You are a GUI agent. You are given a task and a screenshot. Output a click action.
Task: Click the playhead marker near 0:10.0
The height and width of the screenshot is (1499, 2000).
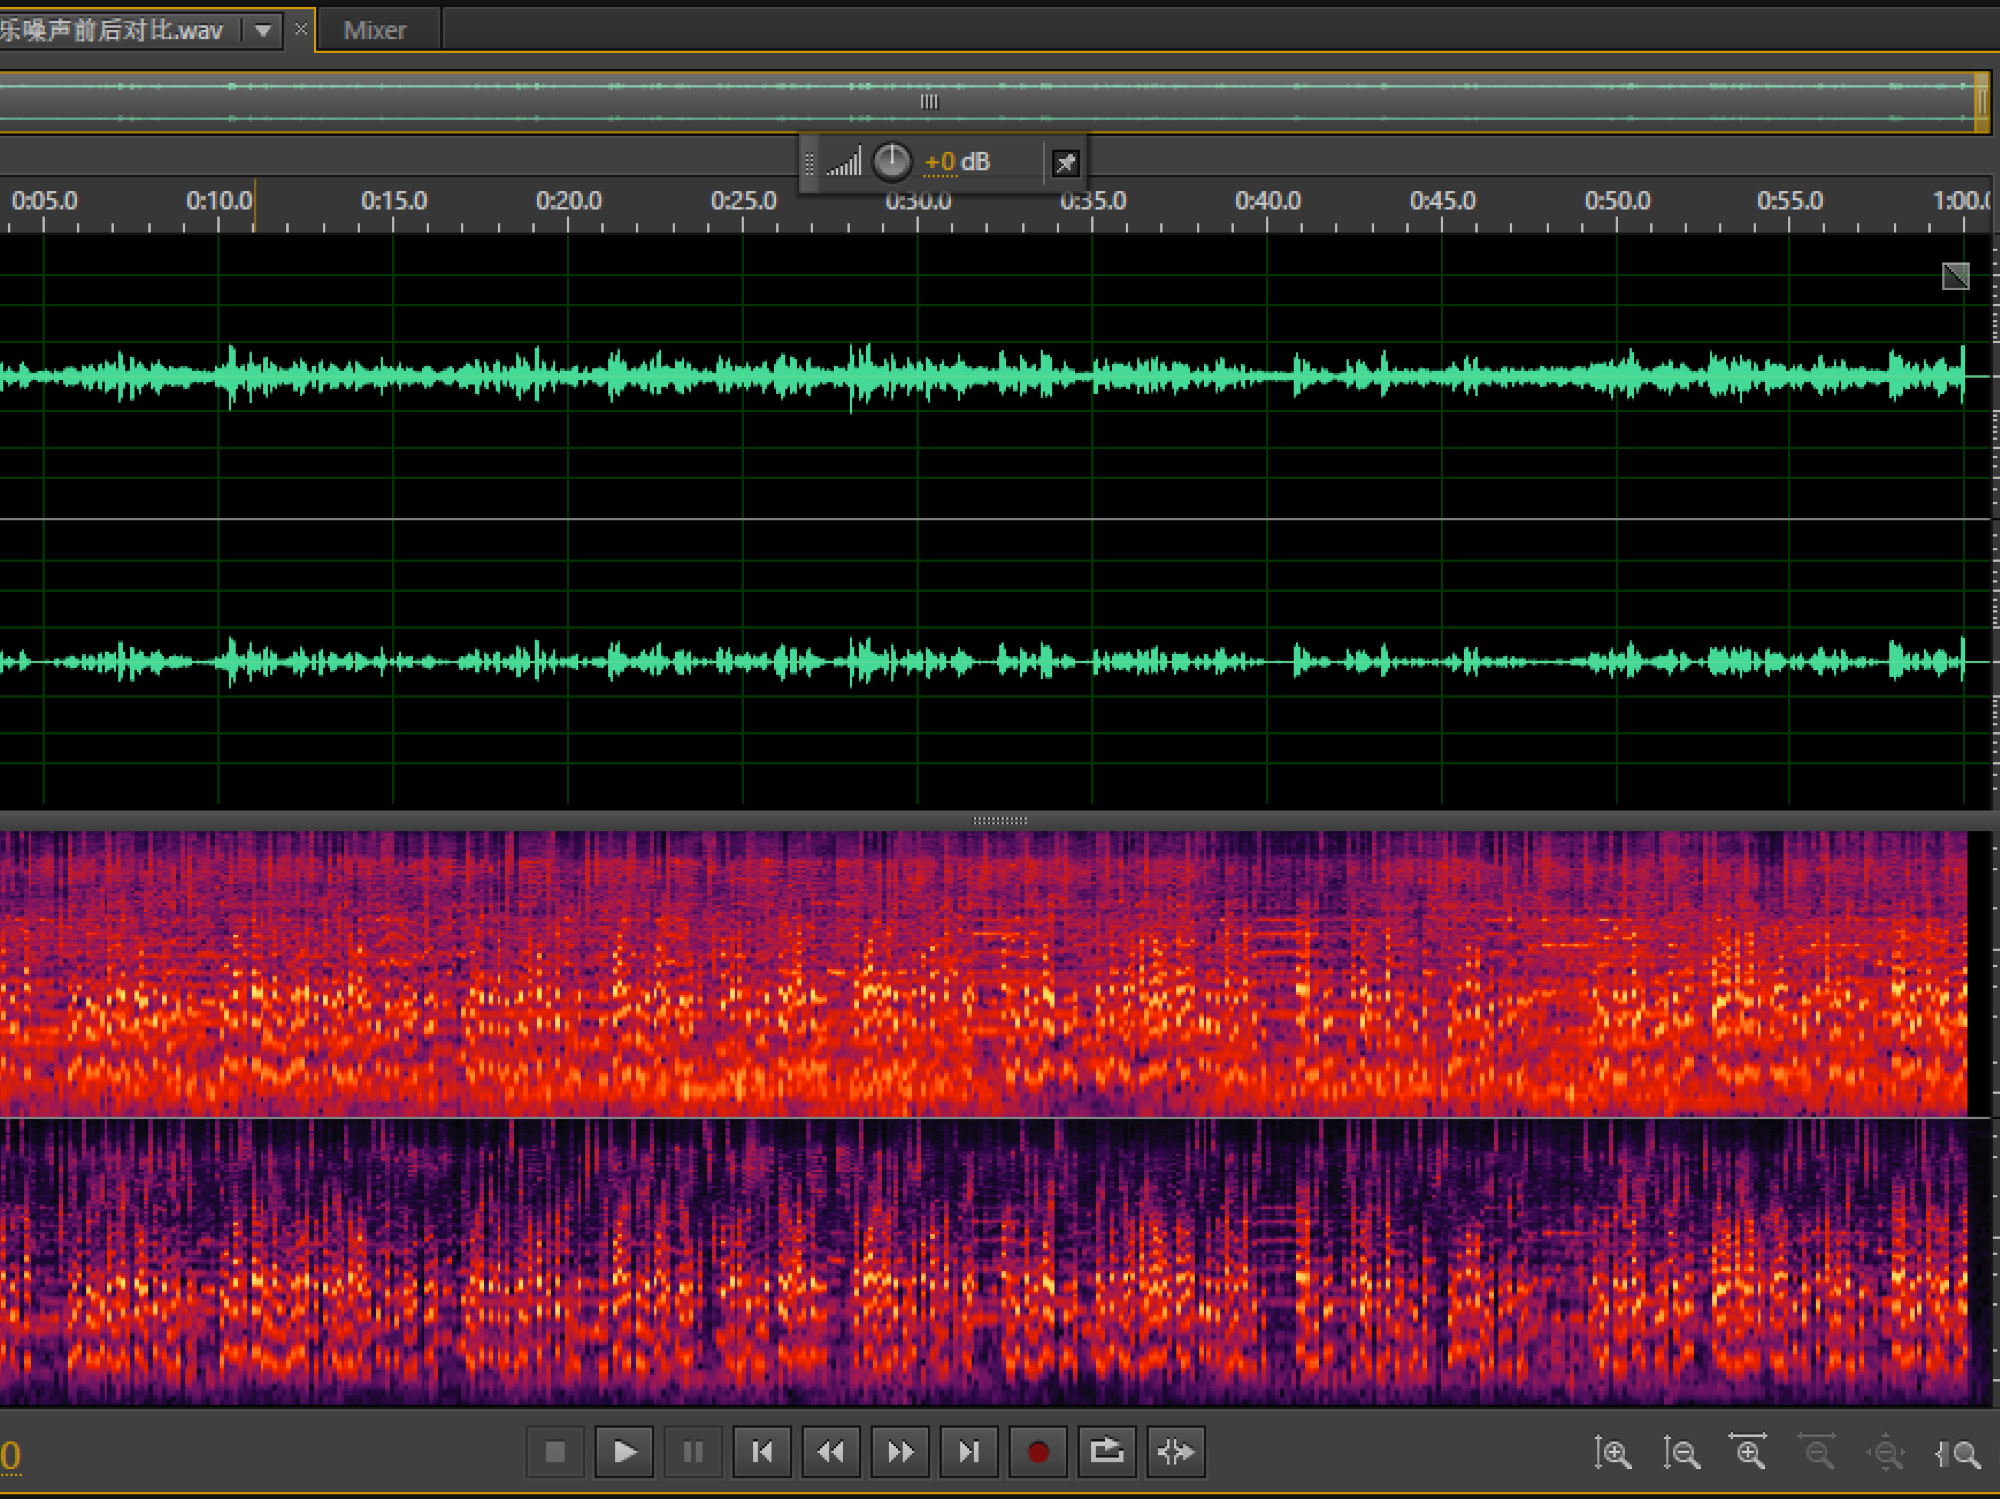[254, 205]
